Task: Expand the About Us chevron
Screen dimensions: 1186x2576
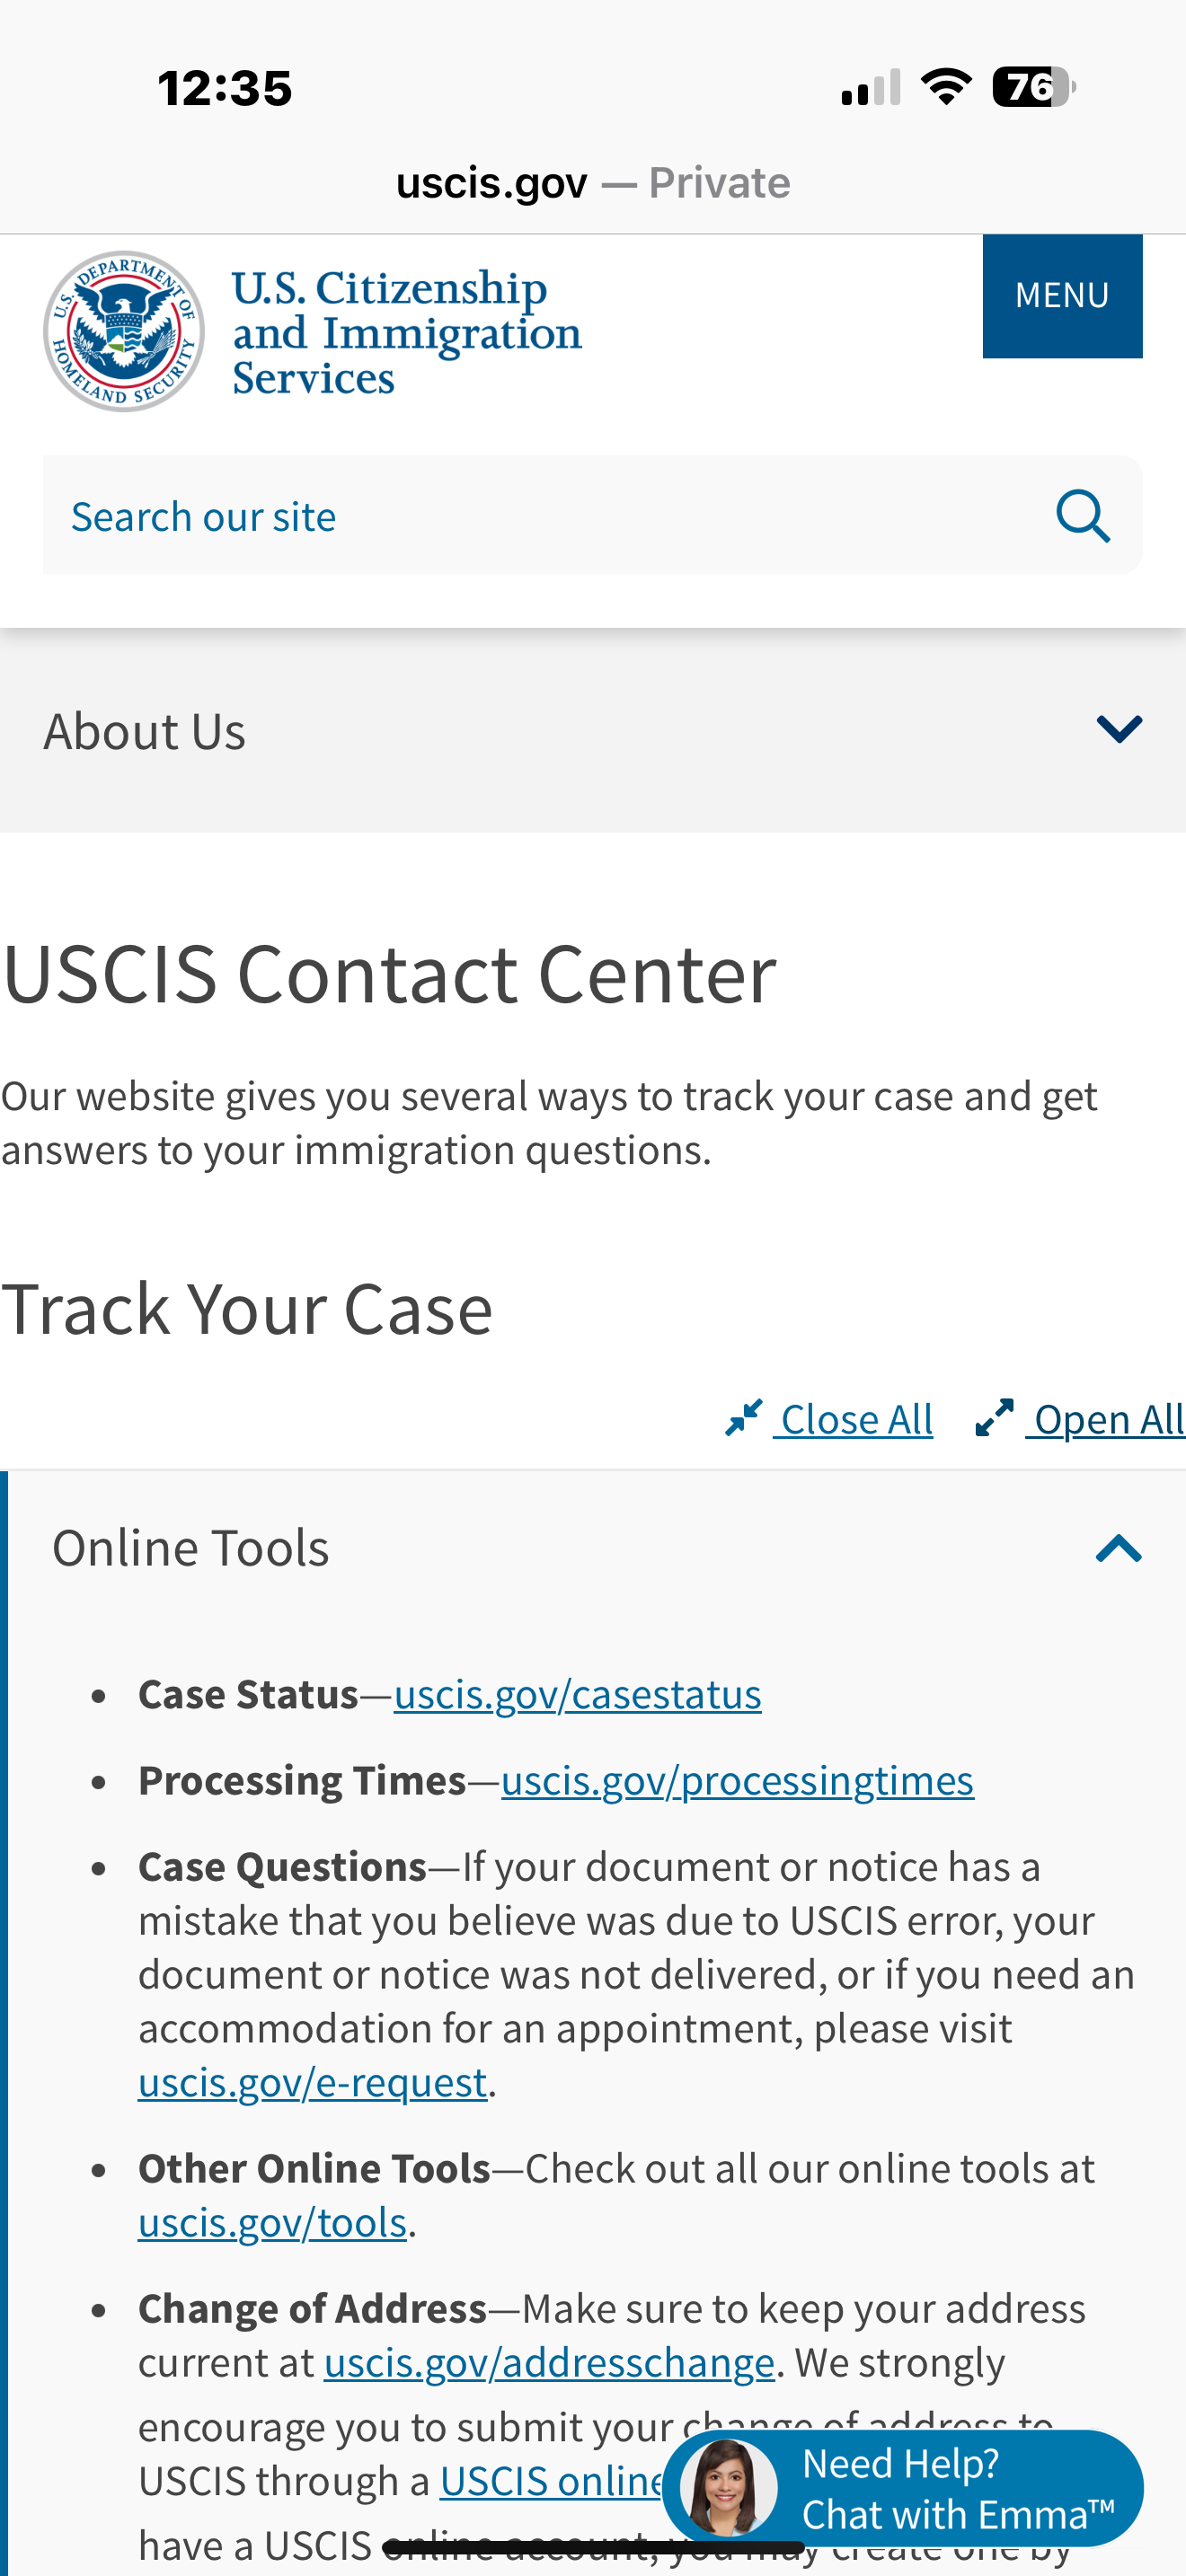Action: 1119,730
